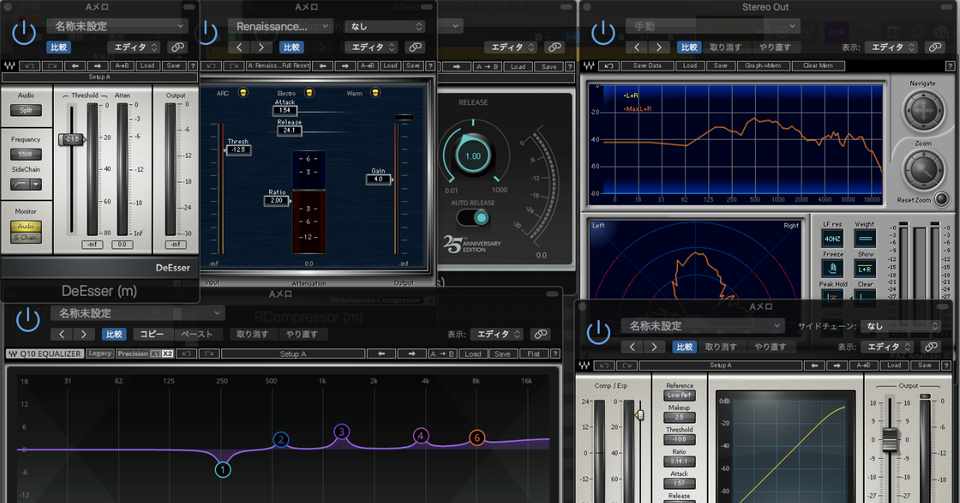Click Legacy mode tab in Q10 toolbar

[x=100, y=354]
